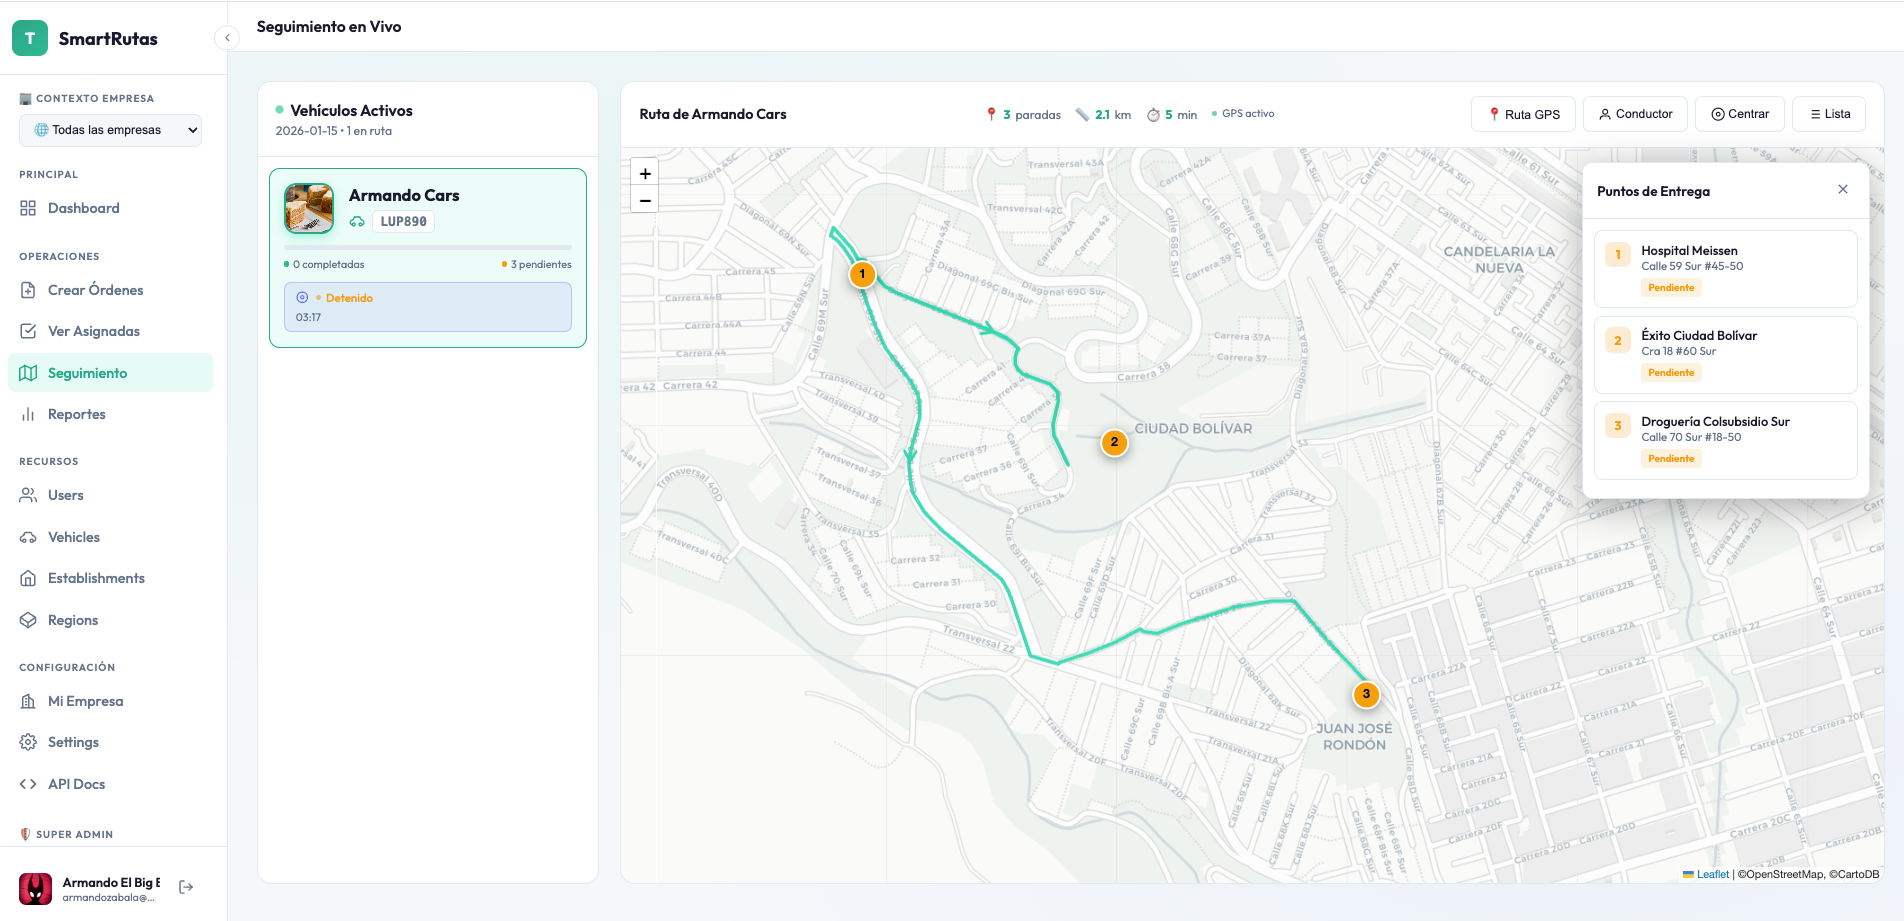Image resolution: width=1904 pixels, height=921 pixels.
Task: Close the Puntos de Entrega panel
Action: pos(1843,189)
